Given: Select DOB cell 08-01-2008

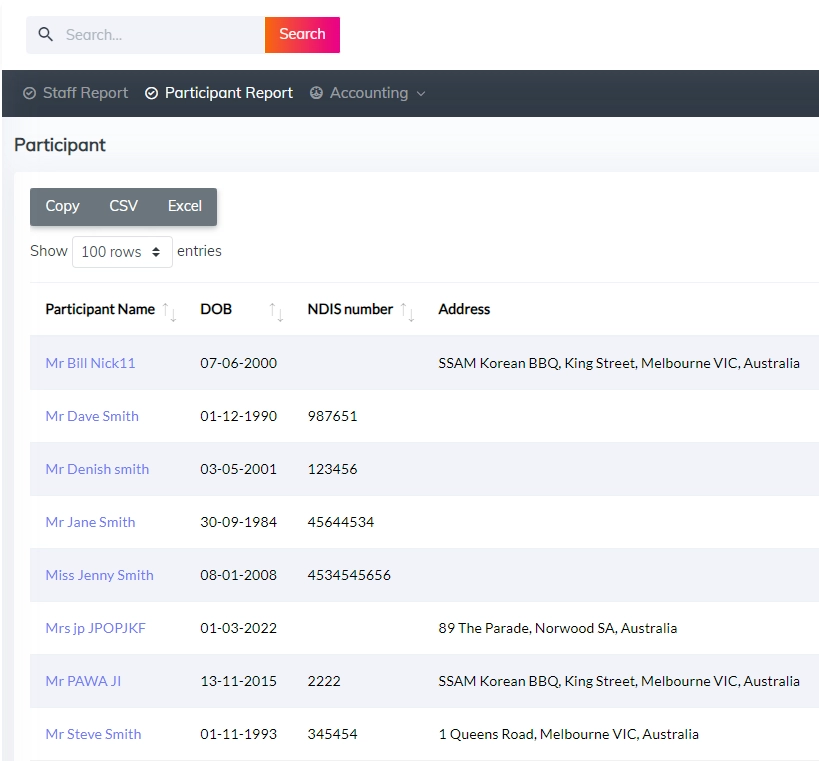Looking at the screenshot, I should [x=239, y=575].
